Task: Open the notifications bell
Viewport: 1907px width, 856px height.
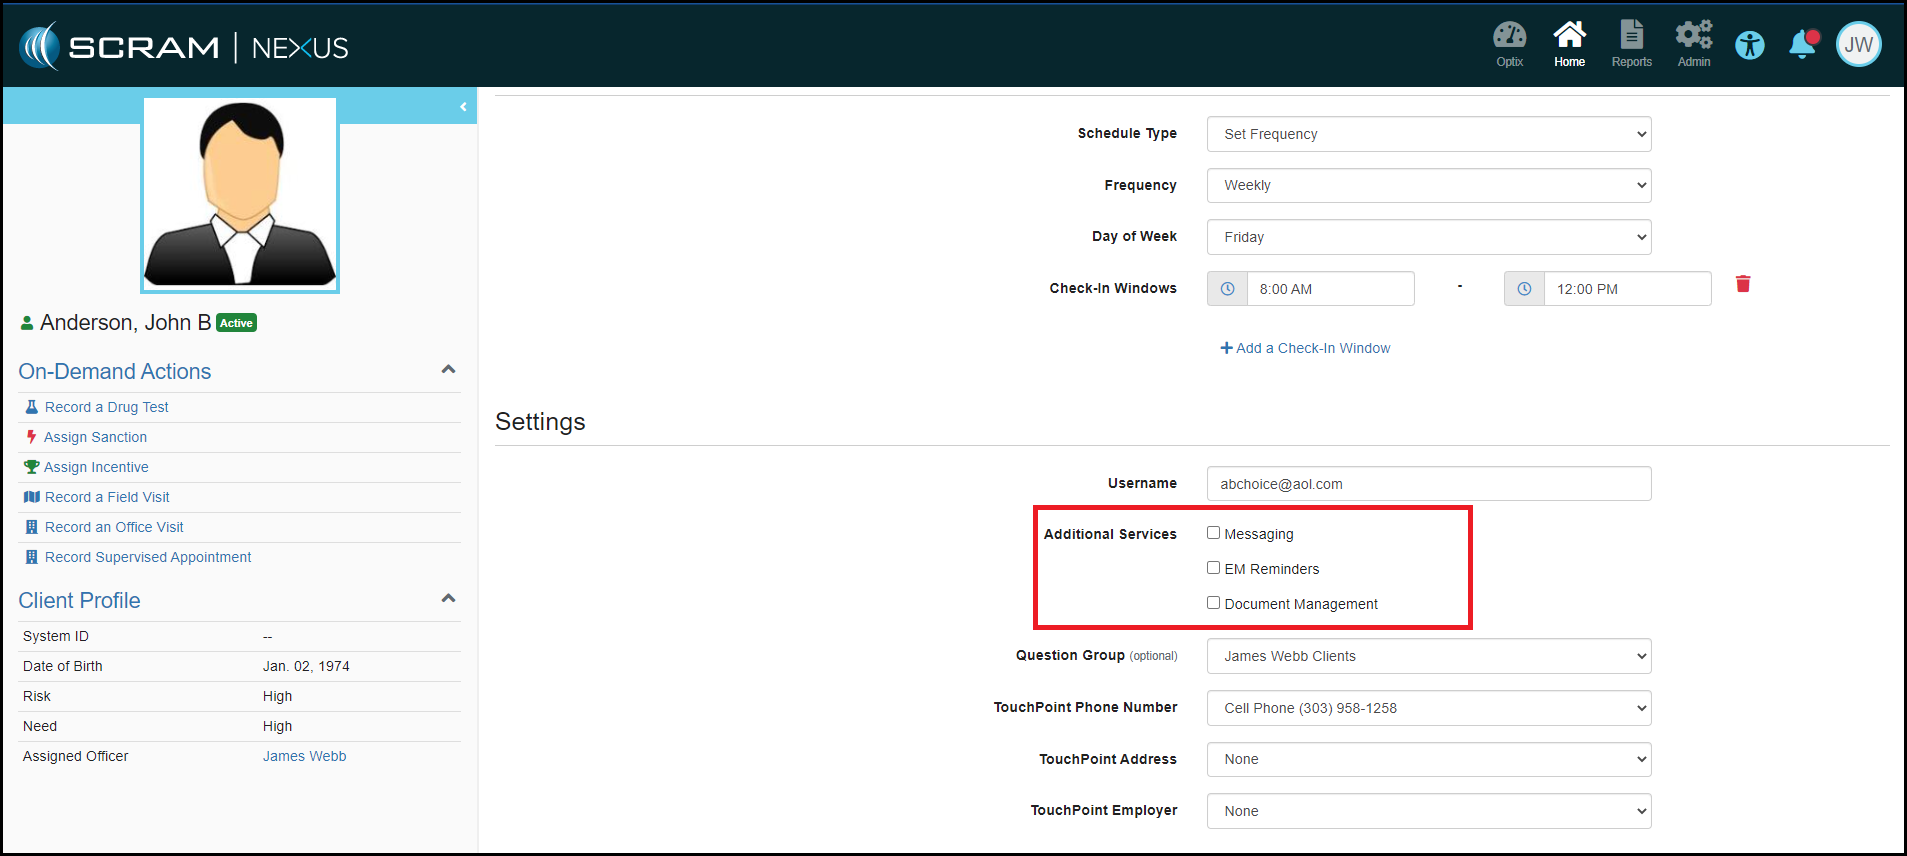Action: point(1803,44)
